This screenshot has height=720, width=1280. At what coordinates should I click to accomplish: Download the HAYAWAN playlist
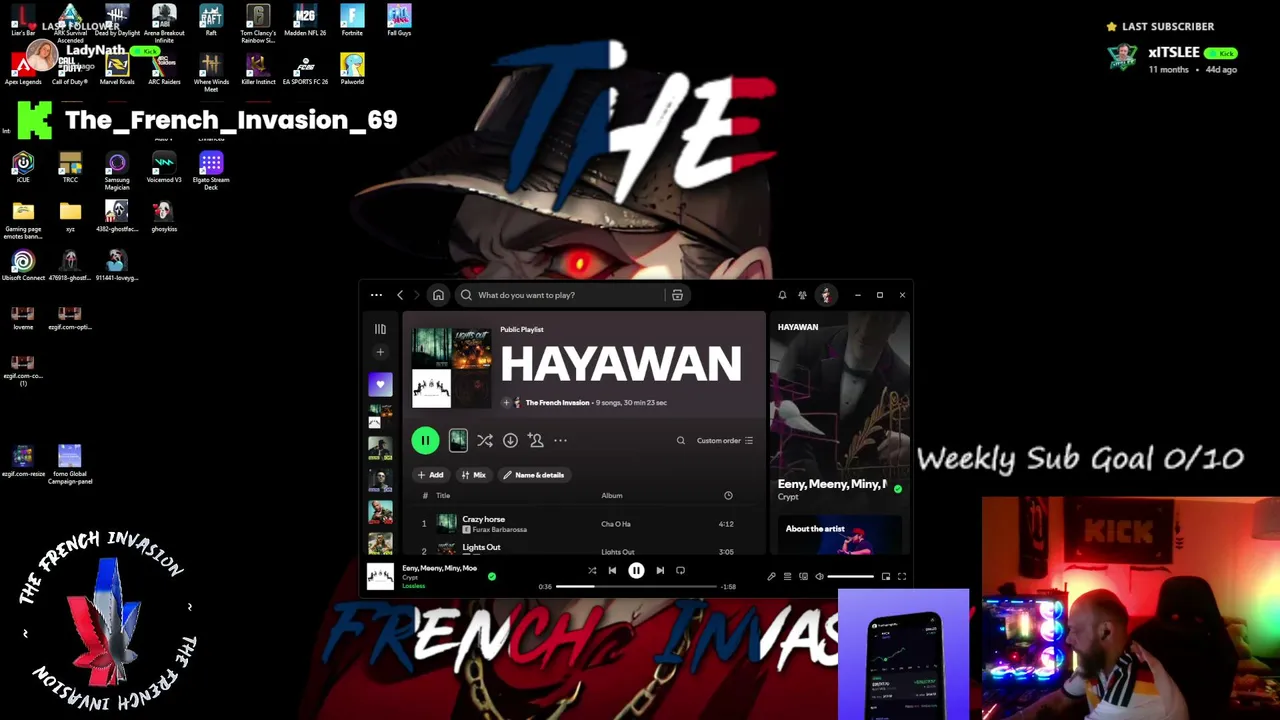tap(510, 440)
